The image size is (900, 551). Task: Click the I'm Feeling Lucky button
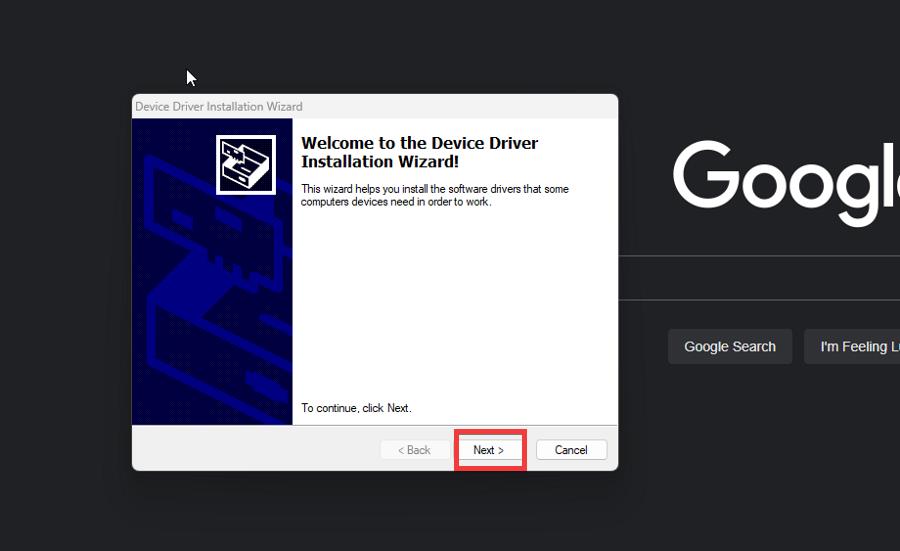[852, 347]
